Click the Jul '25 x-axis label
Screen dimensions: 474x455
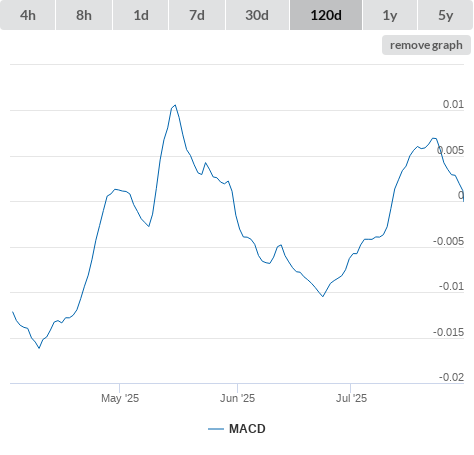(x=351, y=398)
